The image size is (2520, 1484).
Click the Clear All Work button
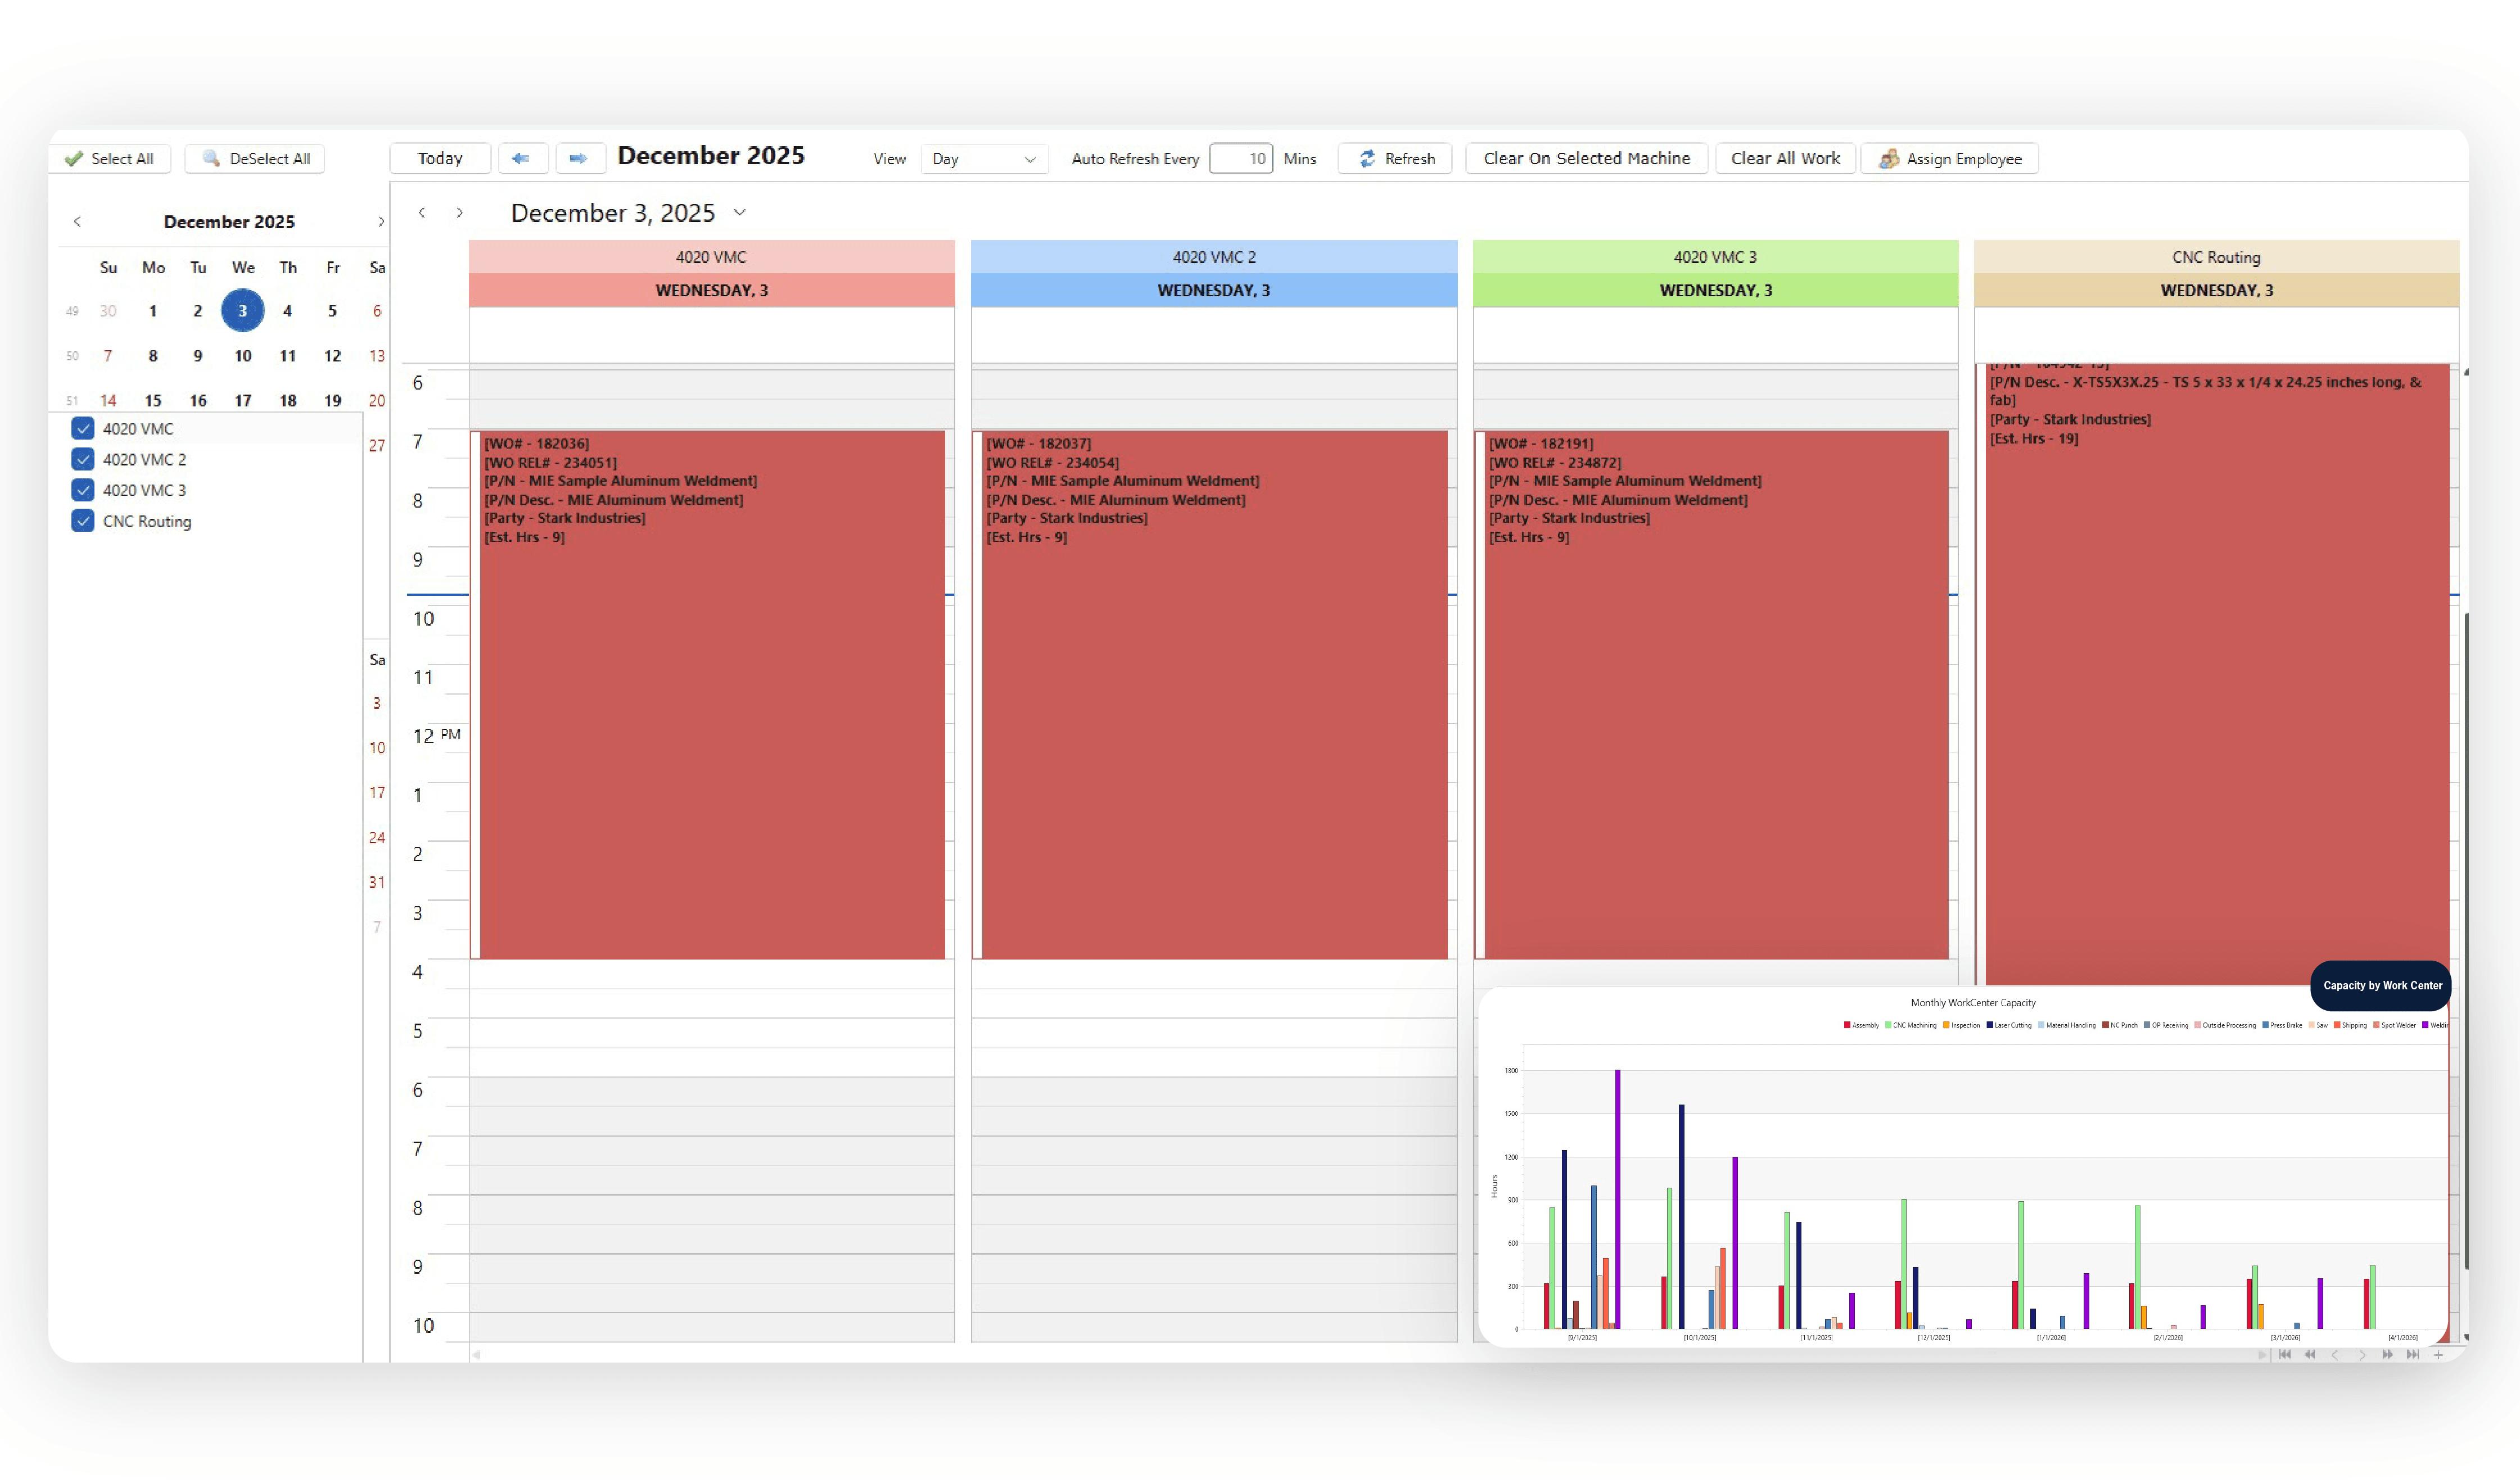click(1785, 158)
